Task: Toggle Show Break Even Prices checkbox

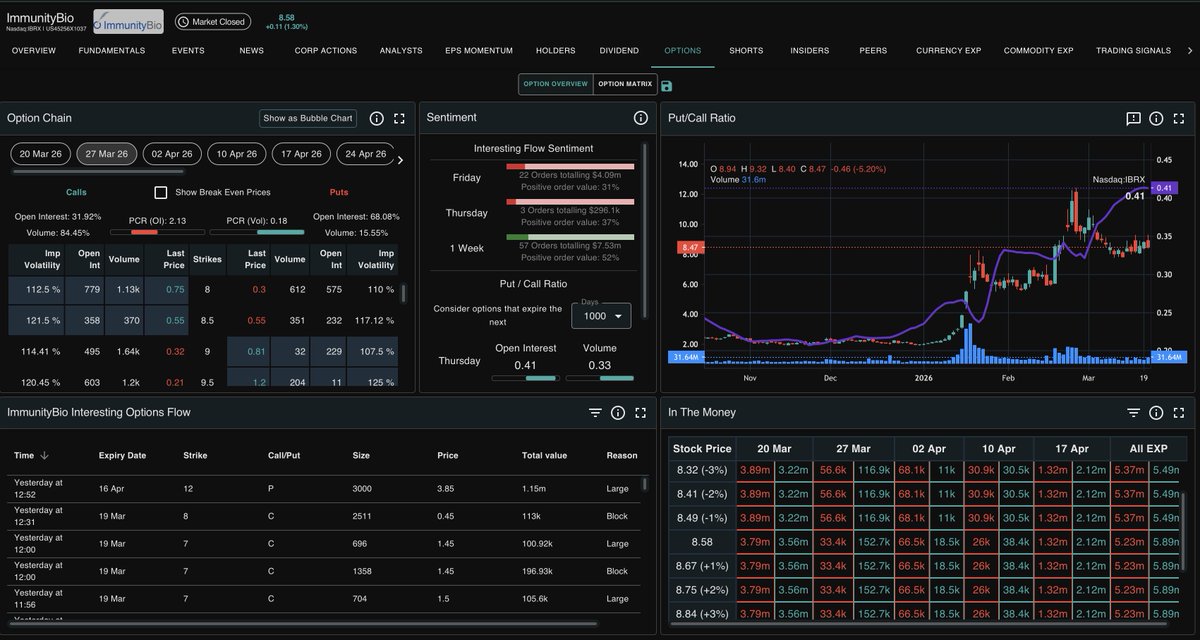Action: point(161,192)
